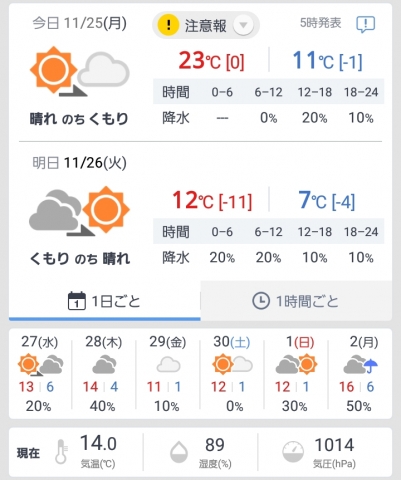Switch to the 1時間ごと tab
This screenshot has width=401, height=480.
(296, 301)
